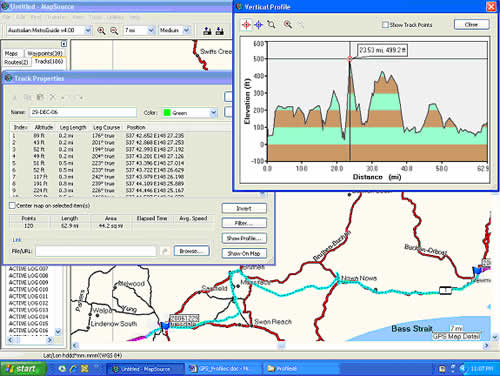The width and height of the screenshot is (500, 376).
Task: Select the zoom box tool in Vertical Profile
Action: [x=271, y=25]
